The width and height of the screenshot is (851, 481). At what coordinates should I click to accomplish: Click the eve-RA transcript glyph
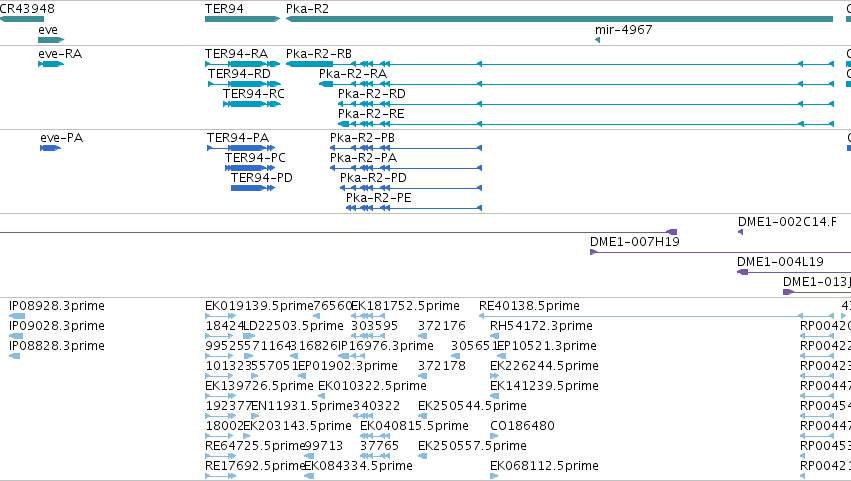coord(51,64)
